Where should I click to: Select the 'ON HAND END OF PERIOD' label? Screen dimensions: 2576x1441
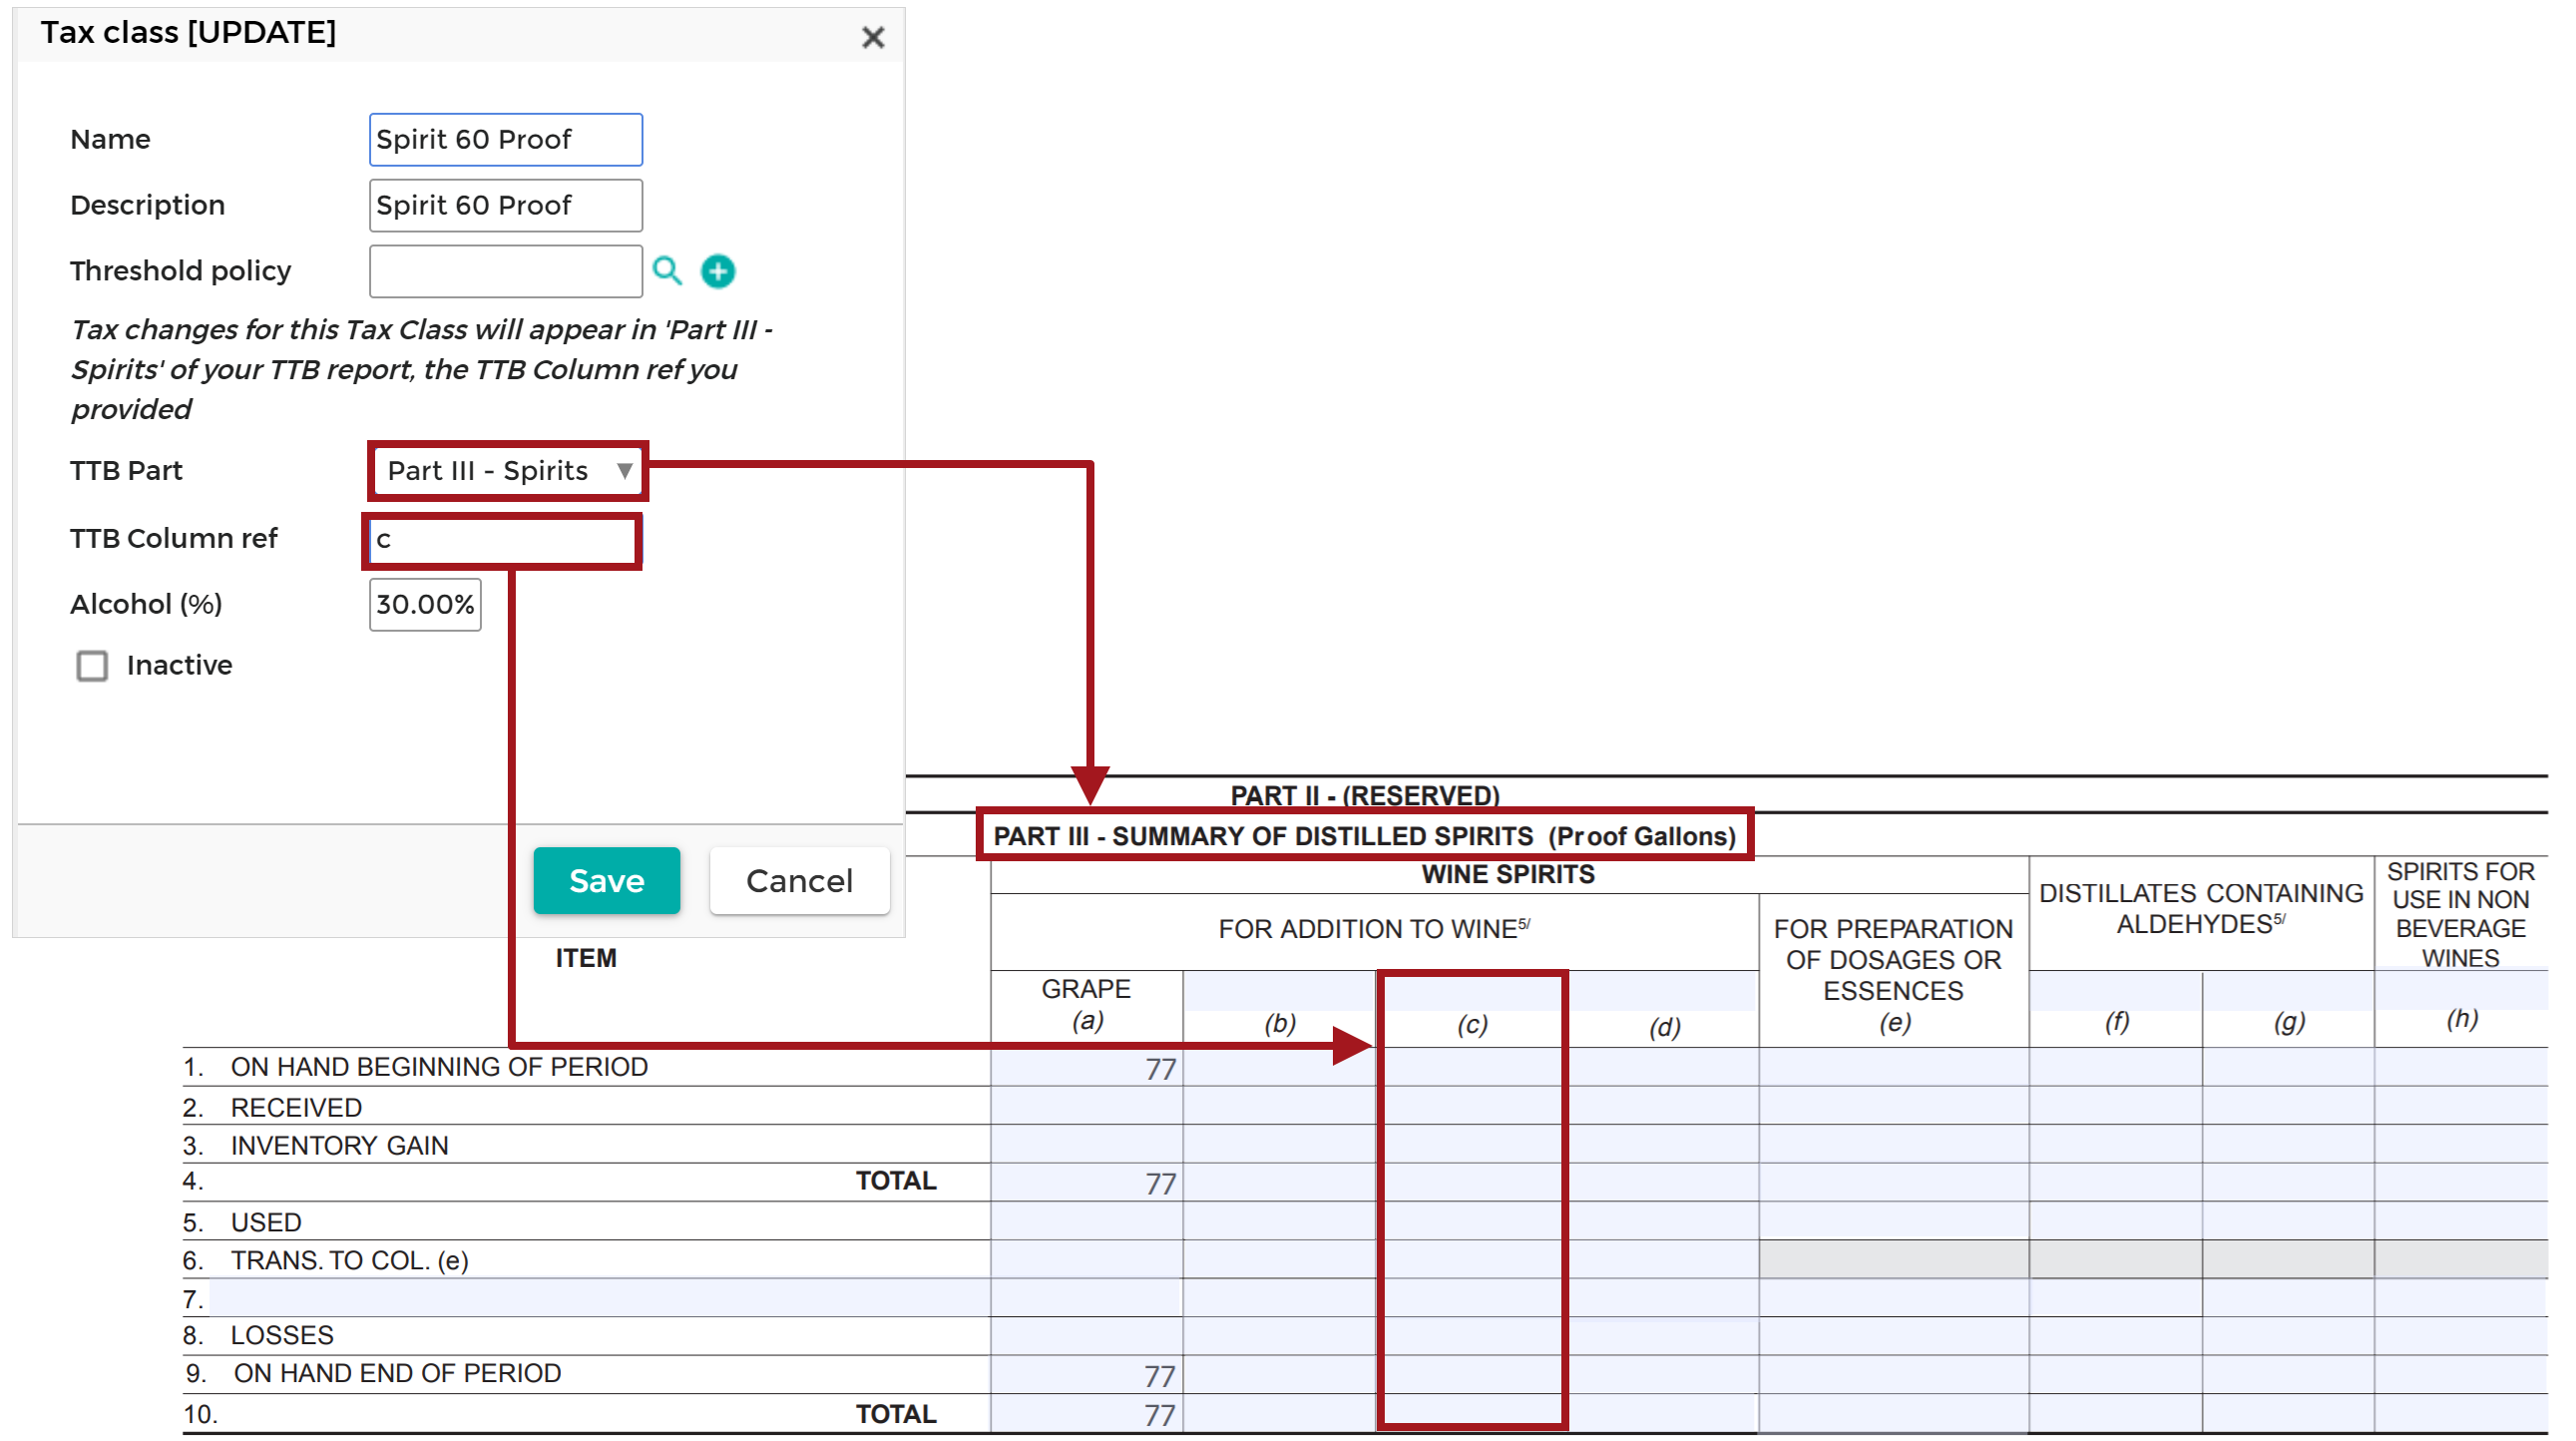click(x=397, y=1374)
